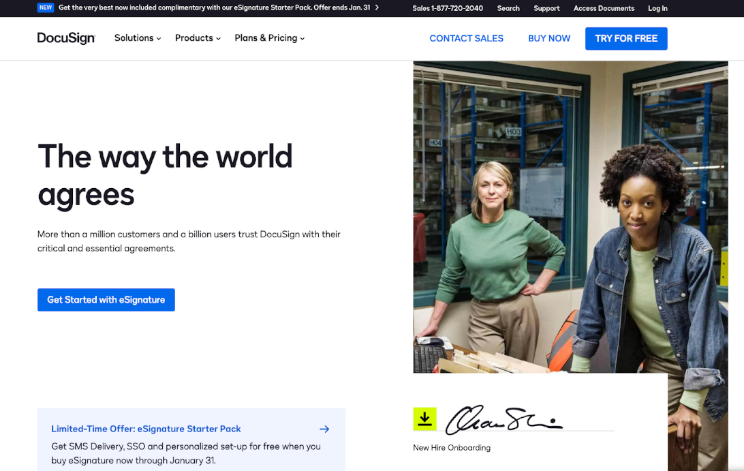744x471 pixels.
Task: Click the eSignature Starter Pack promo banner text
Action: [x=214, y=8]
